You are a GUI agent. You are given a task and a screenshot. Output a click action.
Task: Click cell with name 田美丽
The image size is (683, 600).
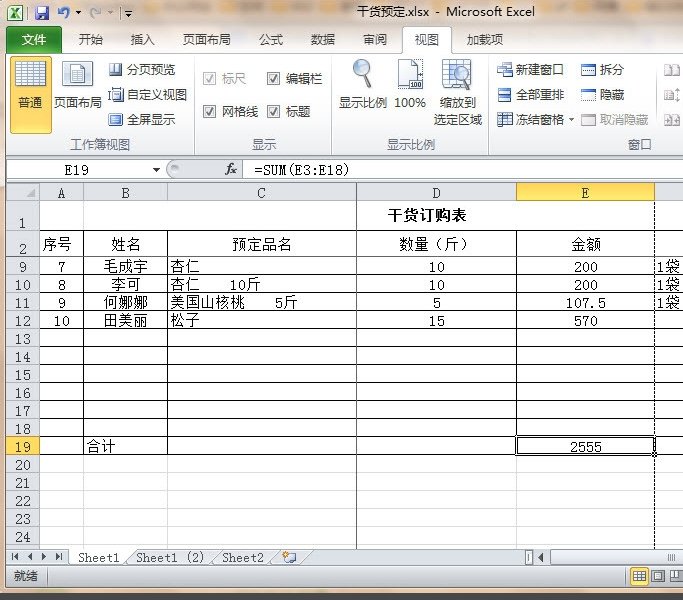[x=125, y=320]
